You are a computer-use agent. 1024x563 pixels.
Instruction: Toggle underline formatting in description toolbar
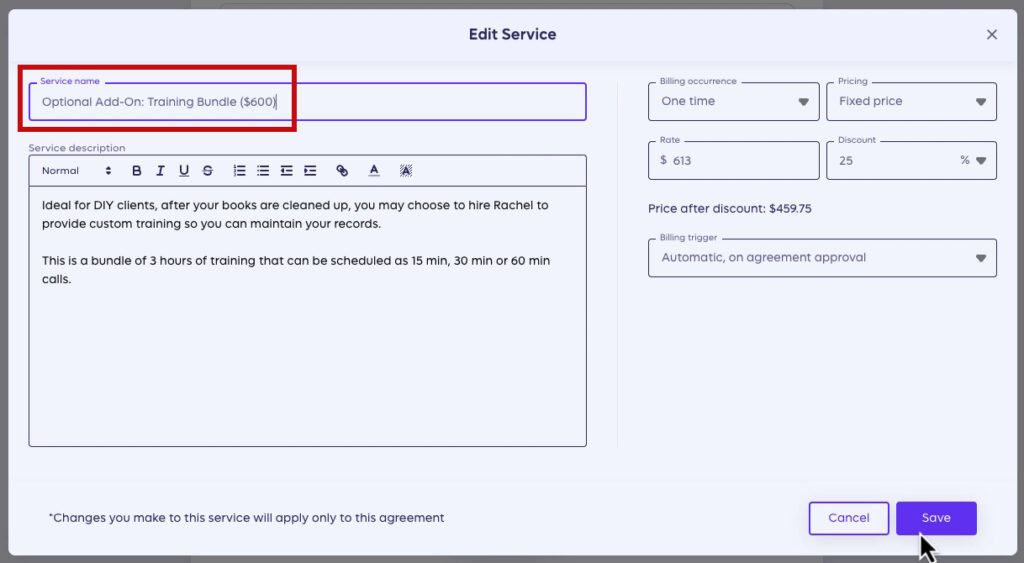184,170
